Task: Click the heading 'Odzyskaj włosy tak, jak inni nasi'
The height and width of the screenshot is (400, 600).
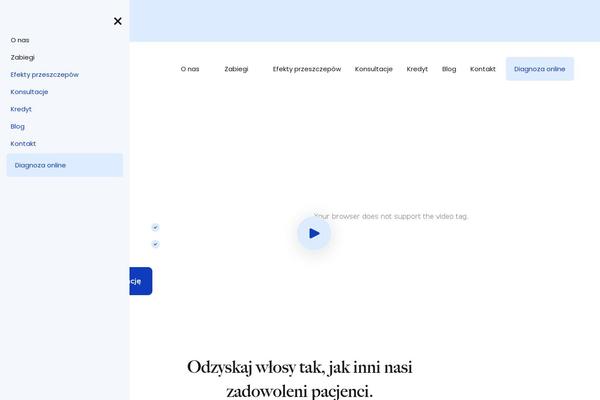Action: [x=300, y=367]
